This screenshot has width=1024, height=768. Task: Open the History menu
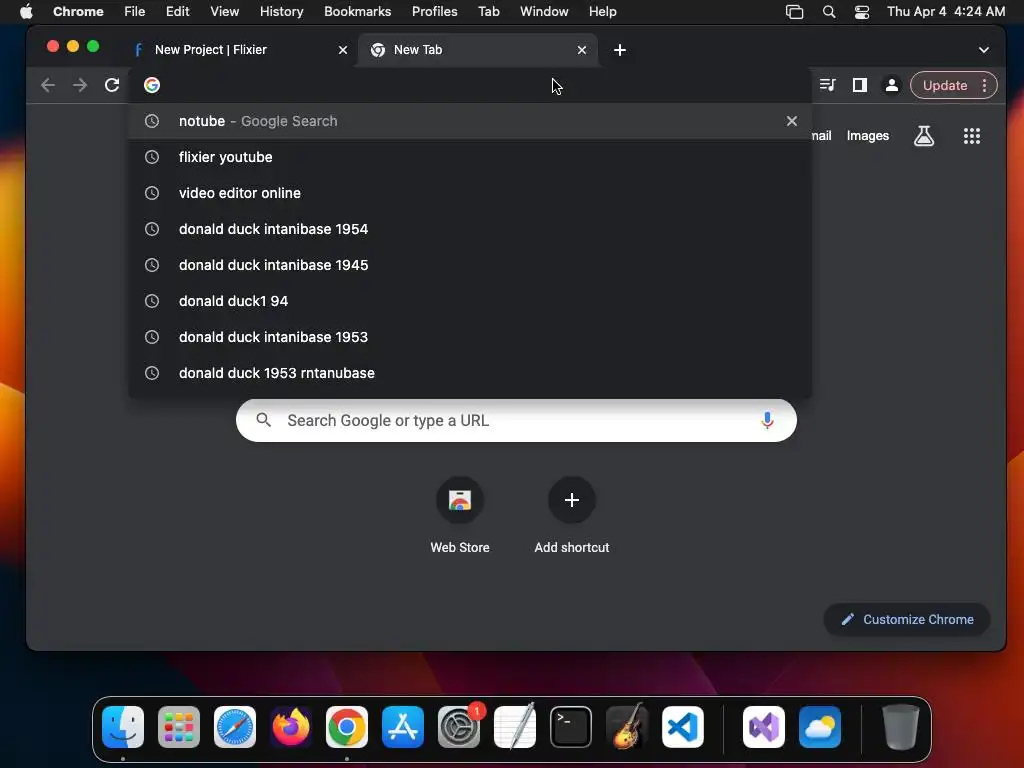point(281,11)
